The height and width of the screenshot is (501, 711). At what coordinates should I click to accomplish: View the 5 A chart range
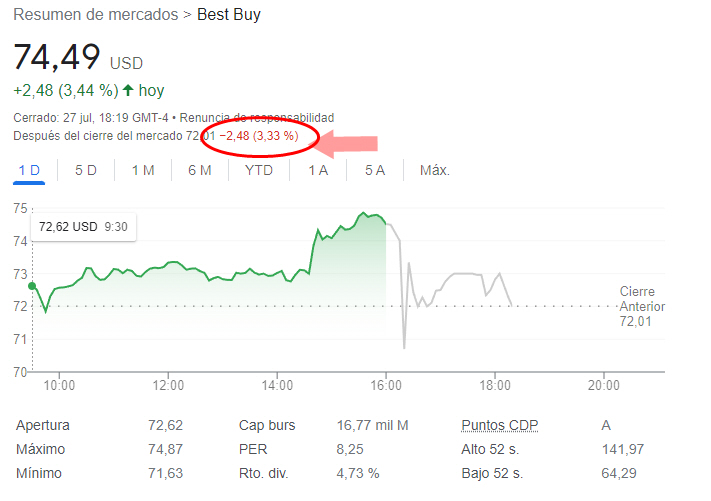(375, 170)
